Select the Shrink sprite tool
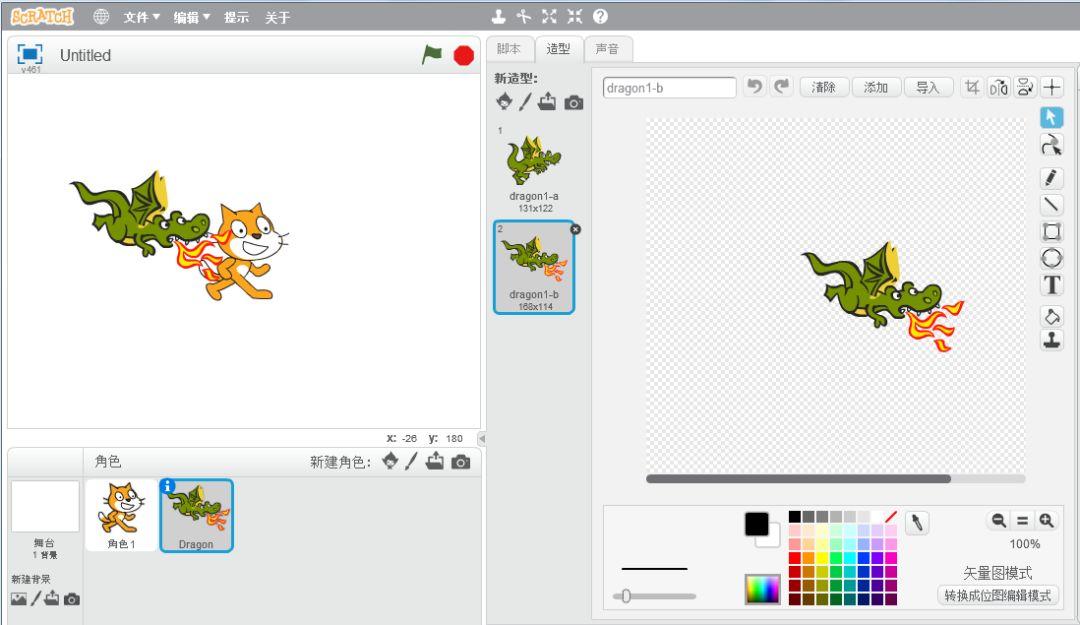Image resolution: width=1080 pixels, height=625 pixels. pyautogui.click(x=575, y=17)
